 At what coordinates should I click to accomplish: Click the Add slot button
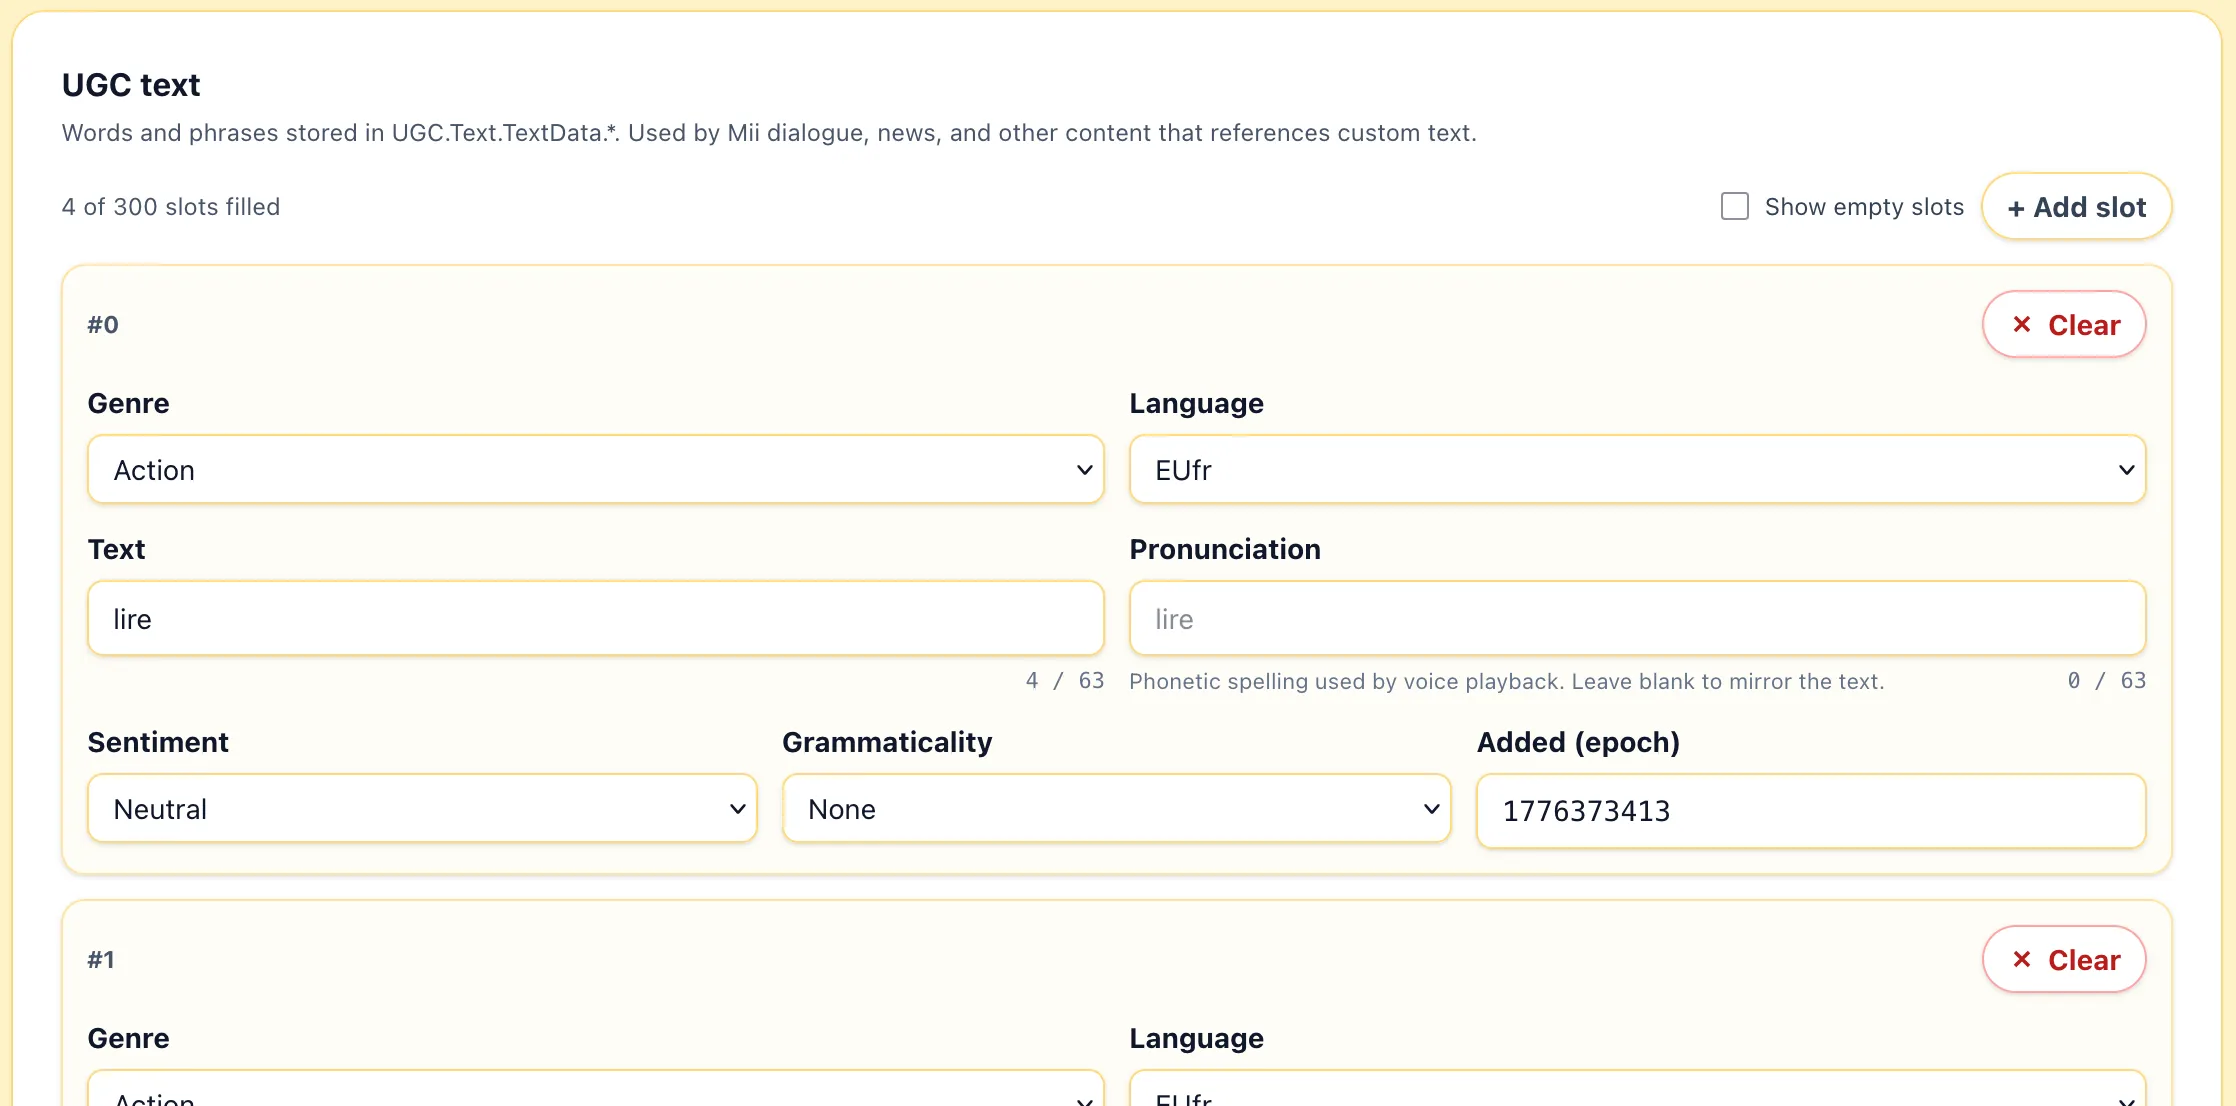pyautogui.click(x=2076, y=207)
